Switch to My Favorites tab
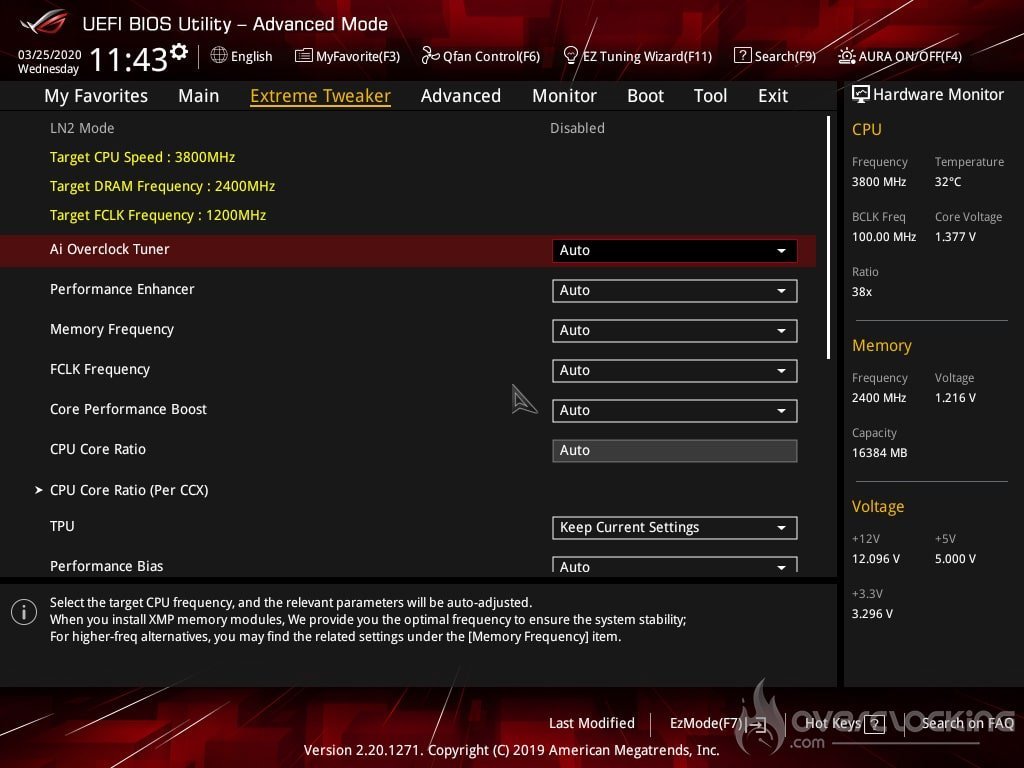This screenshot has height=768, width=1024. pos(96,96)
